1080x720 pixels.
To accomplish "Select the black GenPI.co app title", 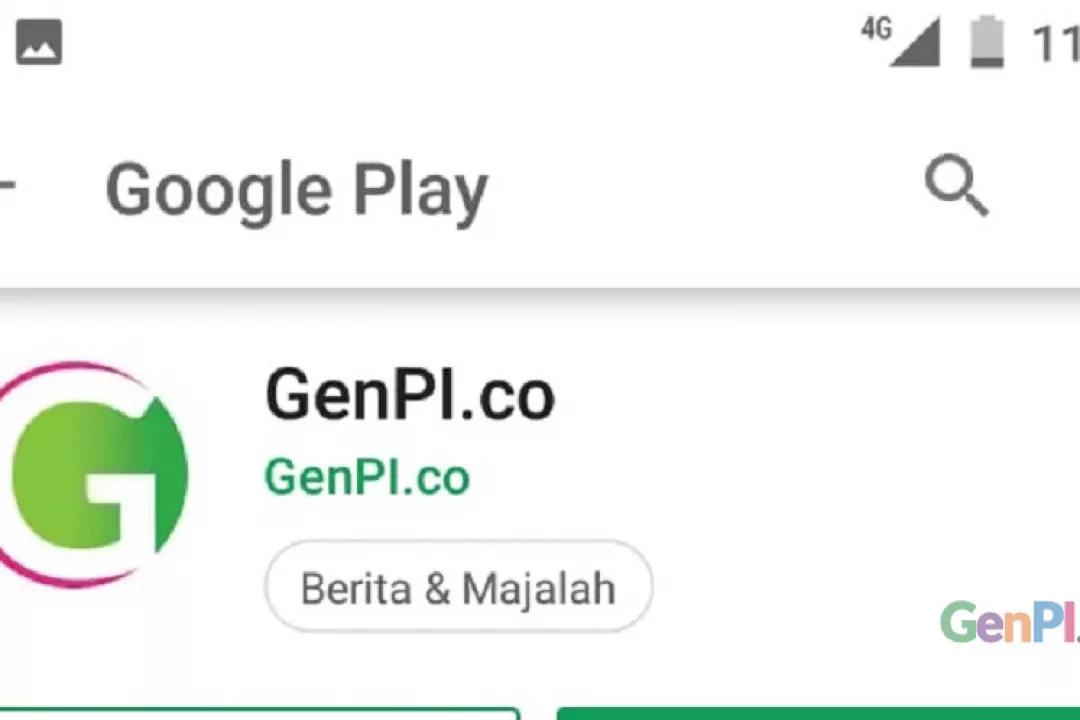I will point(410,394).
